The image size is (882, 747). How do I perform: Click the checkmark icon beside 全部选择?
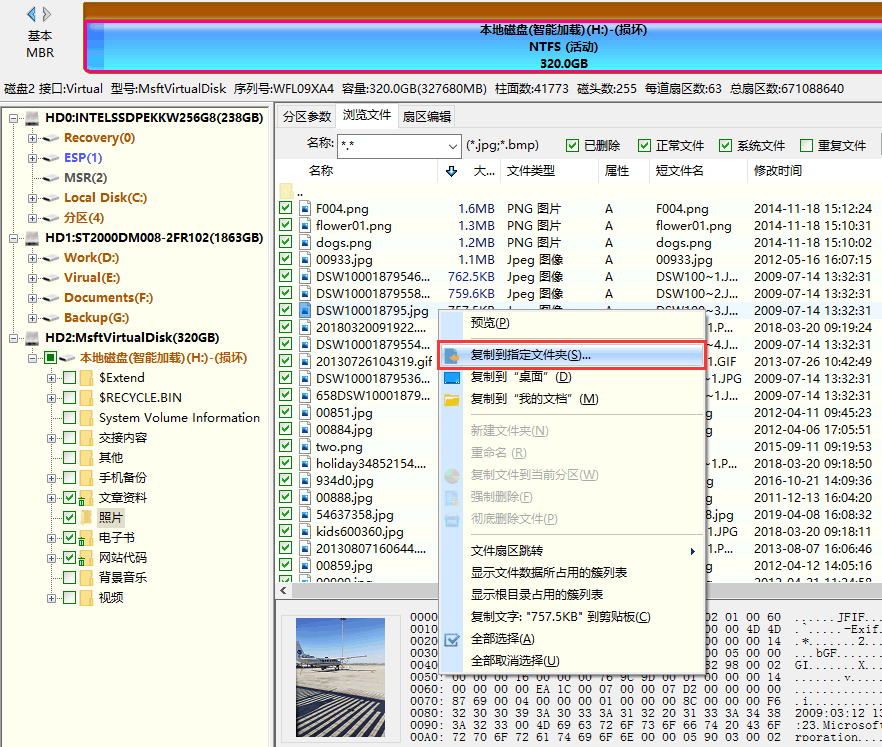(452, 639)
